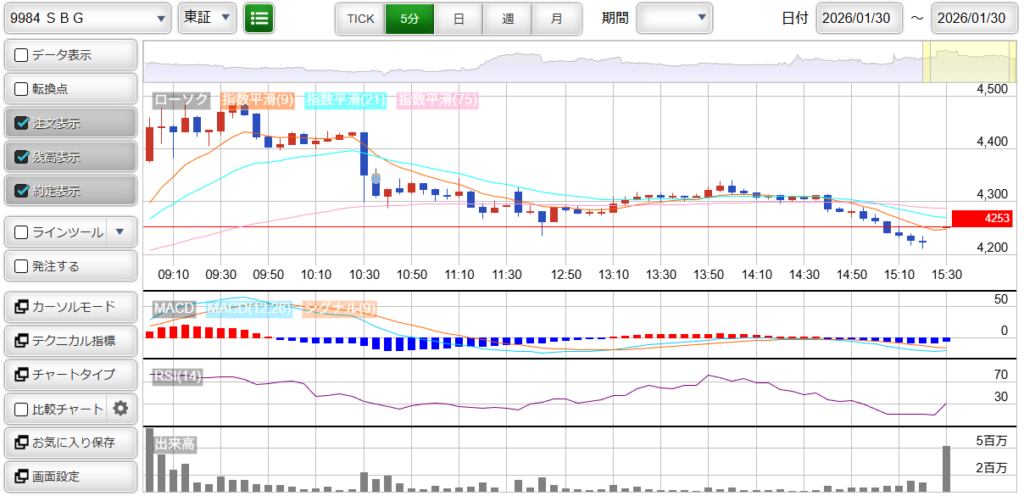Open comparison chart settings gear
The width and height of the screenshot is (1024, 496).
tap(121, 408)
